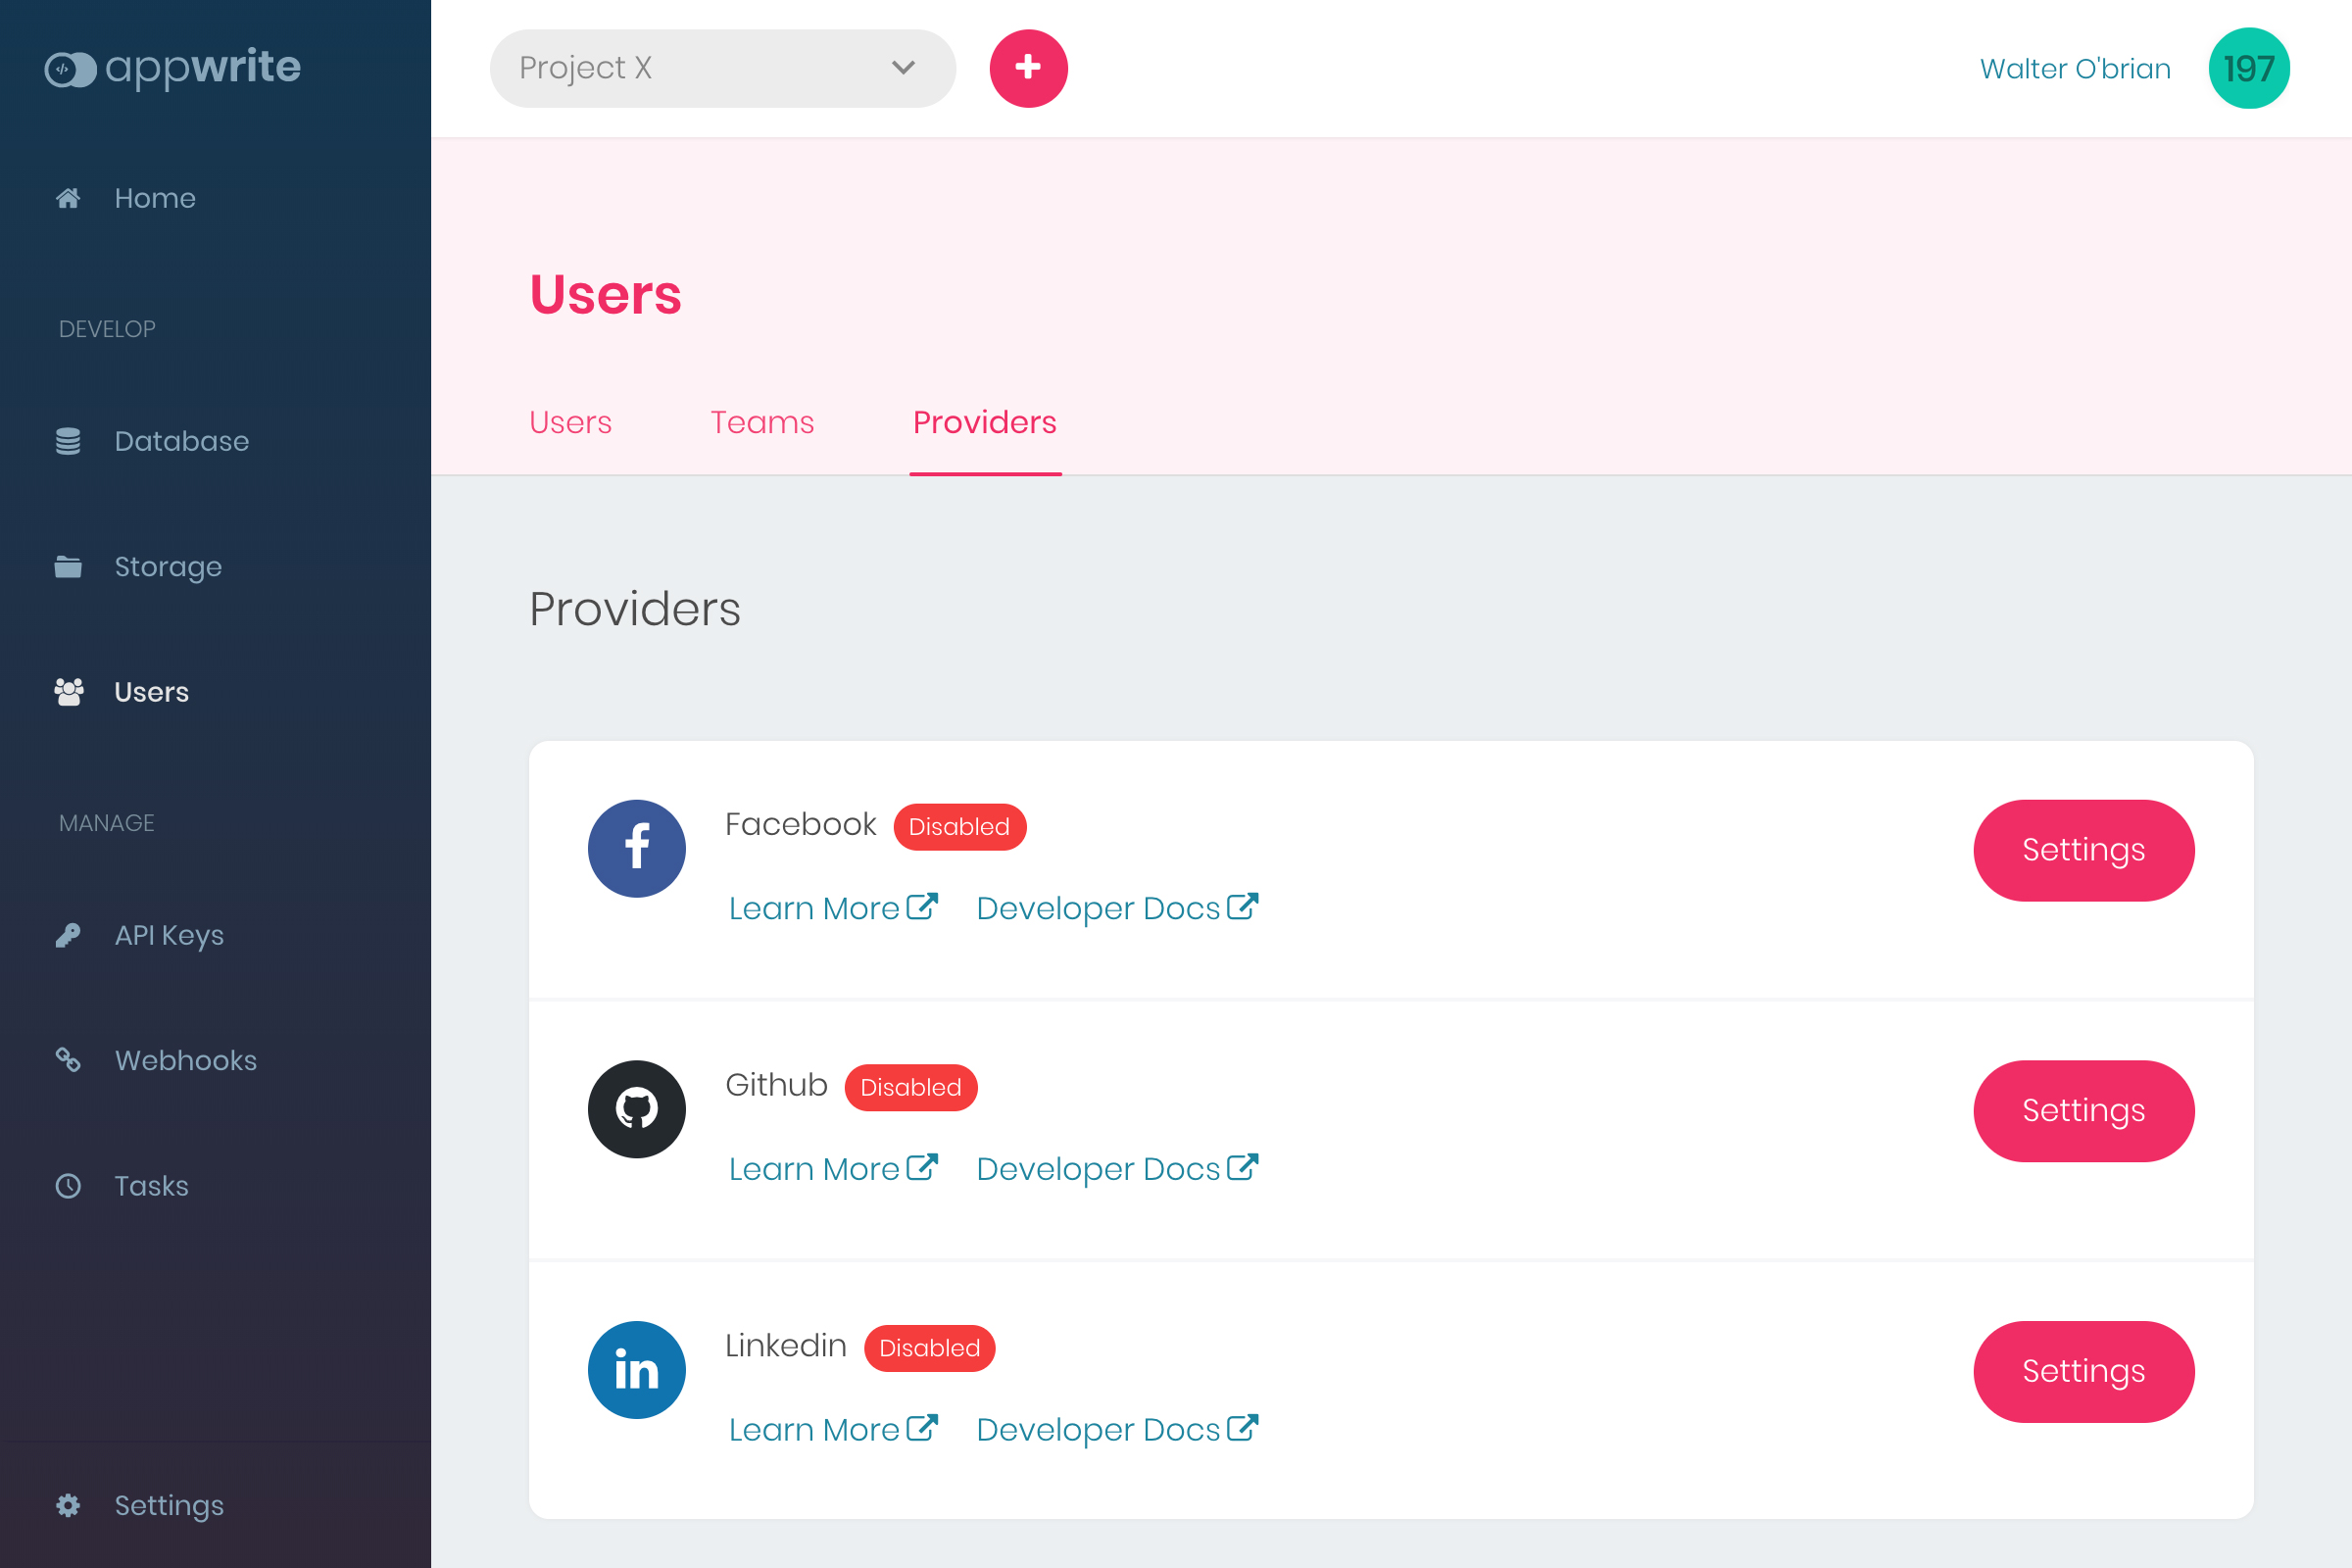Viewport: 2352px width, 1568px height.
Task: Click the Users sidebar icon
Action: tap(69, 691)
